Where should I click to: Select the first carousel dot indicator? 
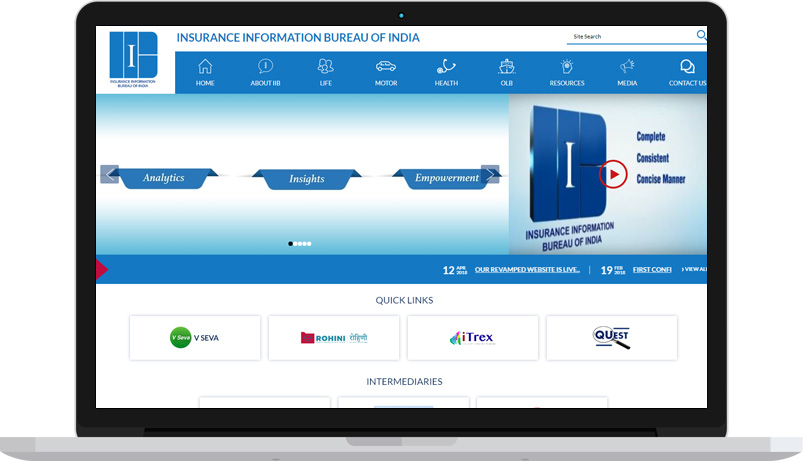point(290,244)
